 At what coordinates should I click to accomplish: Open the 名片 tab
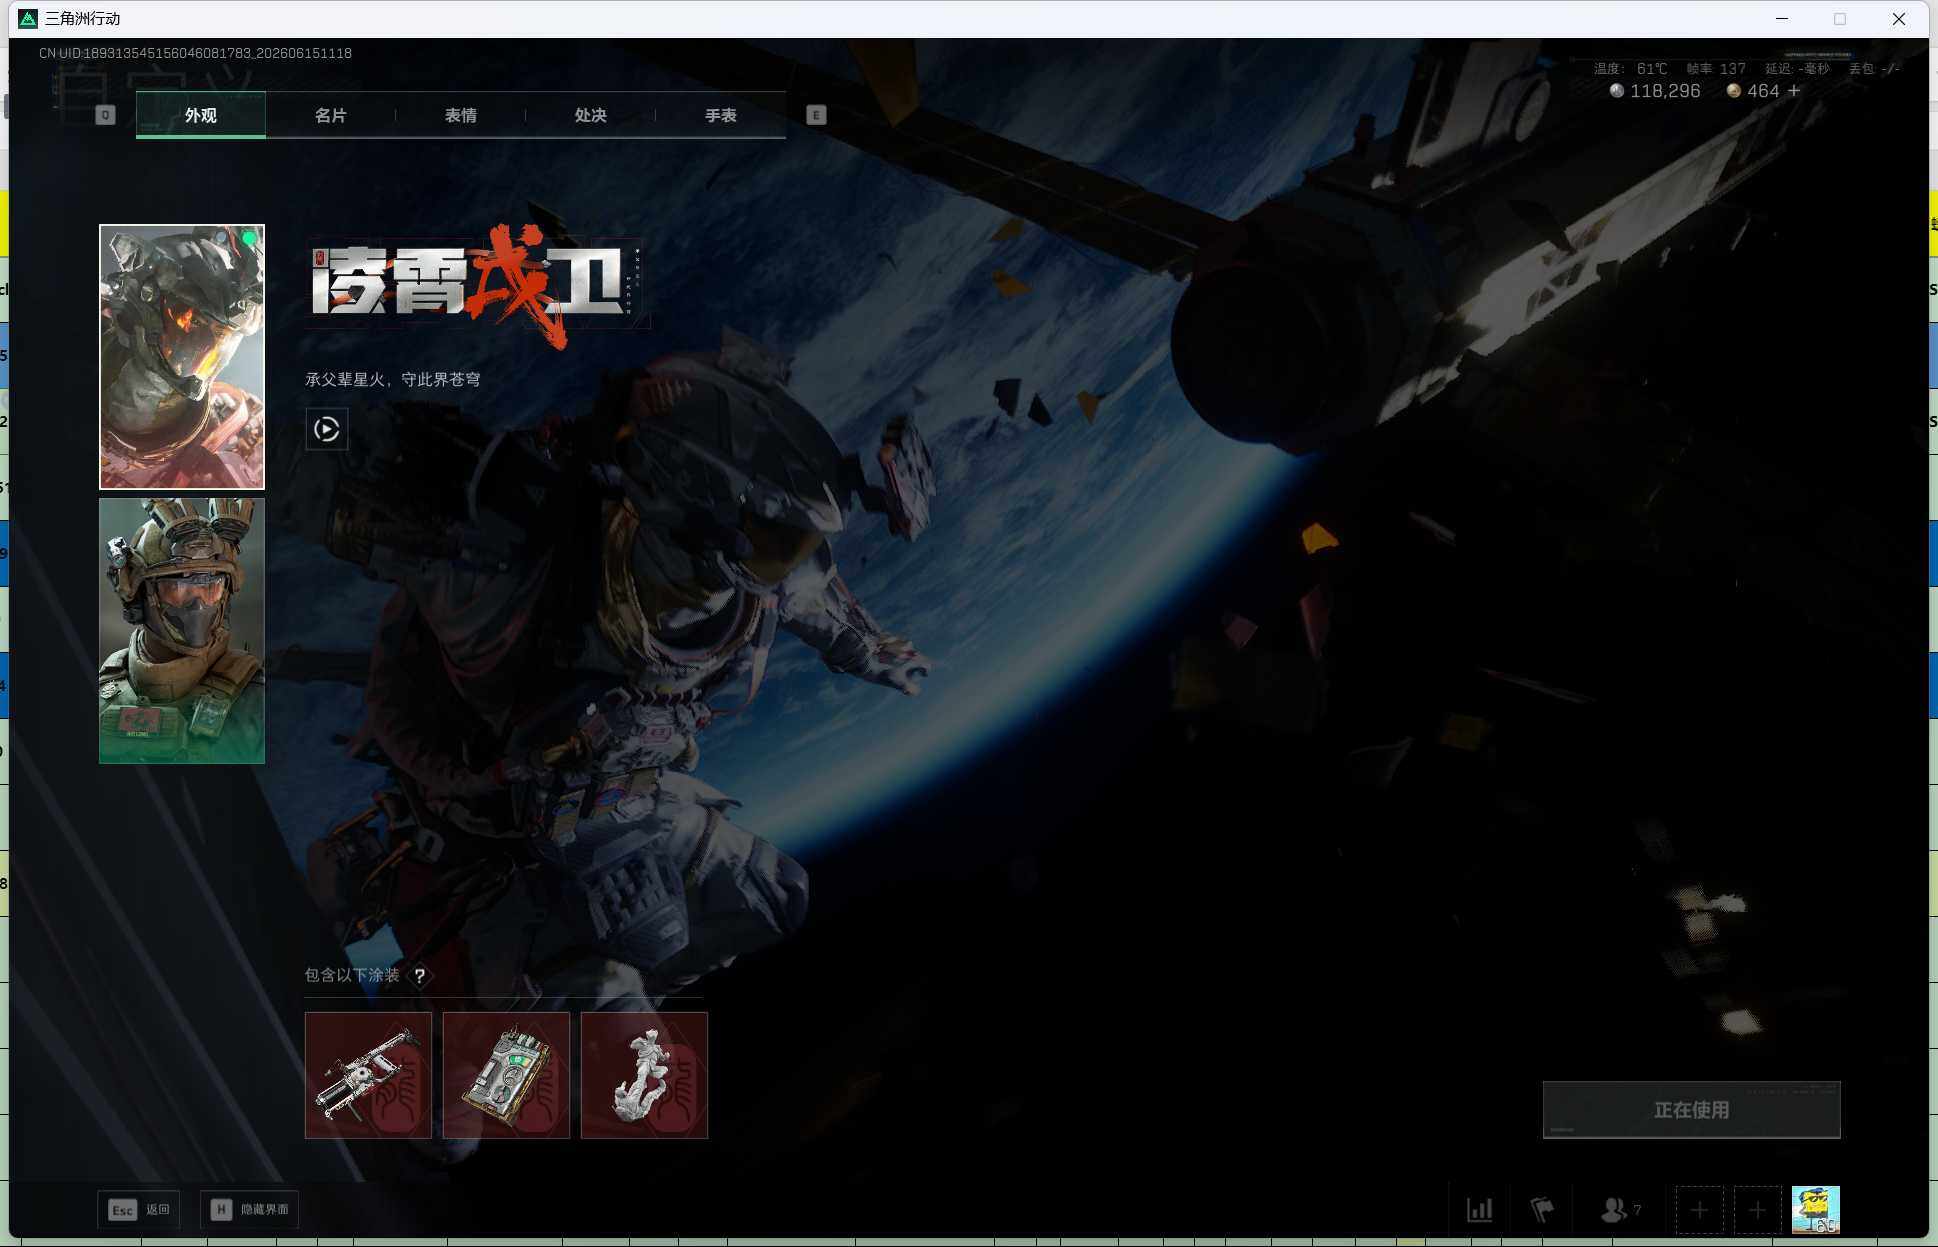[x=331, y=115]
